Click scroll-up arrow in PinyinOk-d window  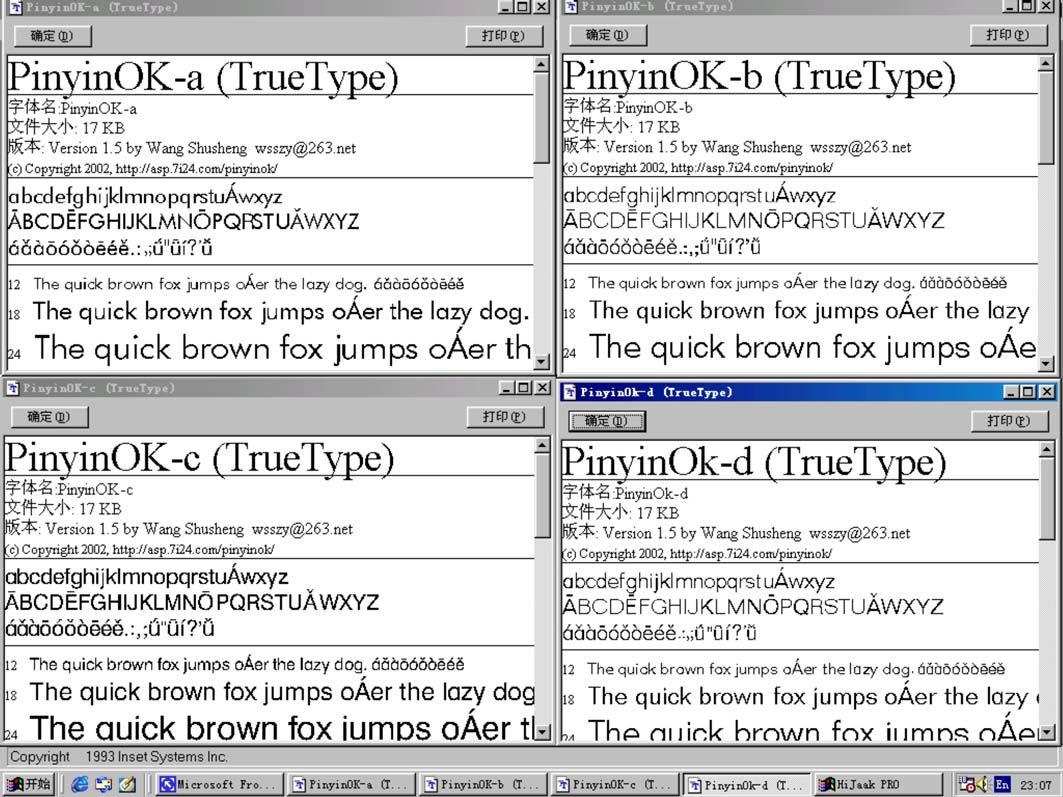pos(1047,449)
